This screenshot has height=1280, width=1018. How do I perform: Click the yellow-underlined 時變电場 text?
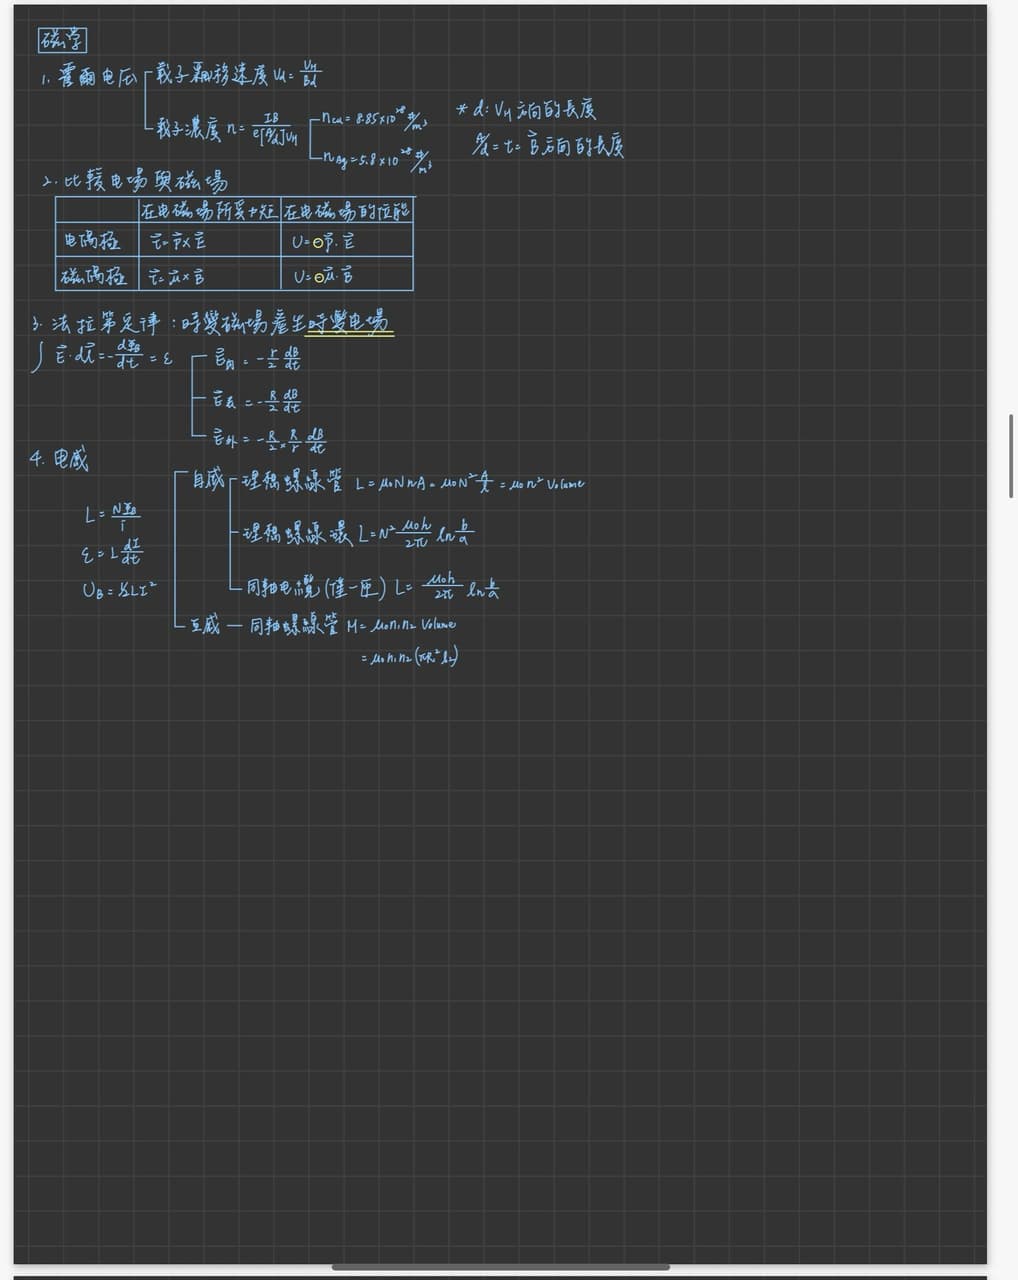coord(350,322)
